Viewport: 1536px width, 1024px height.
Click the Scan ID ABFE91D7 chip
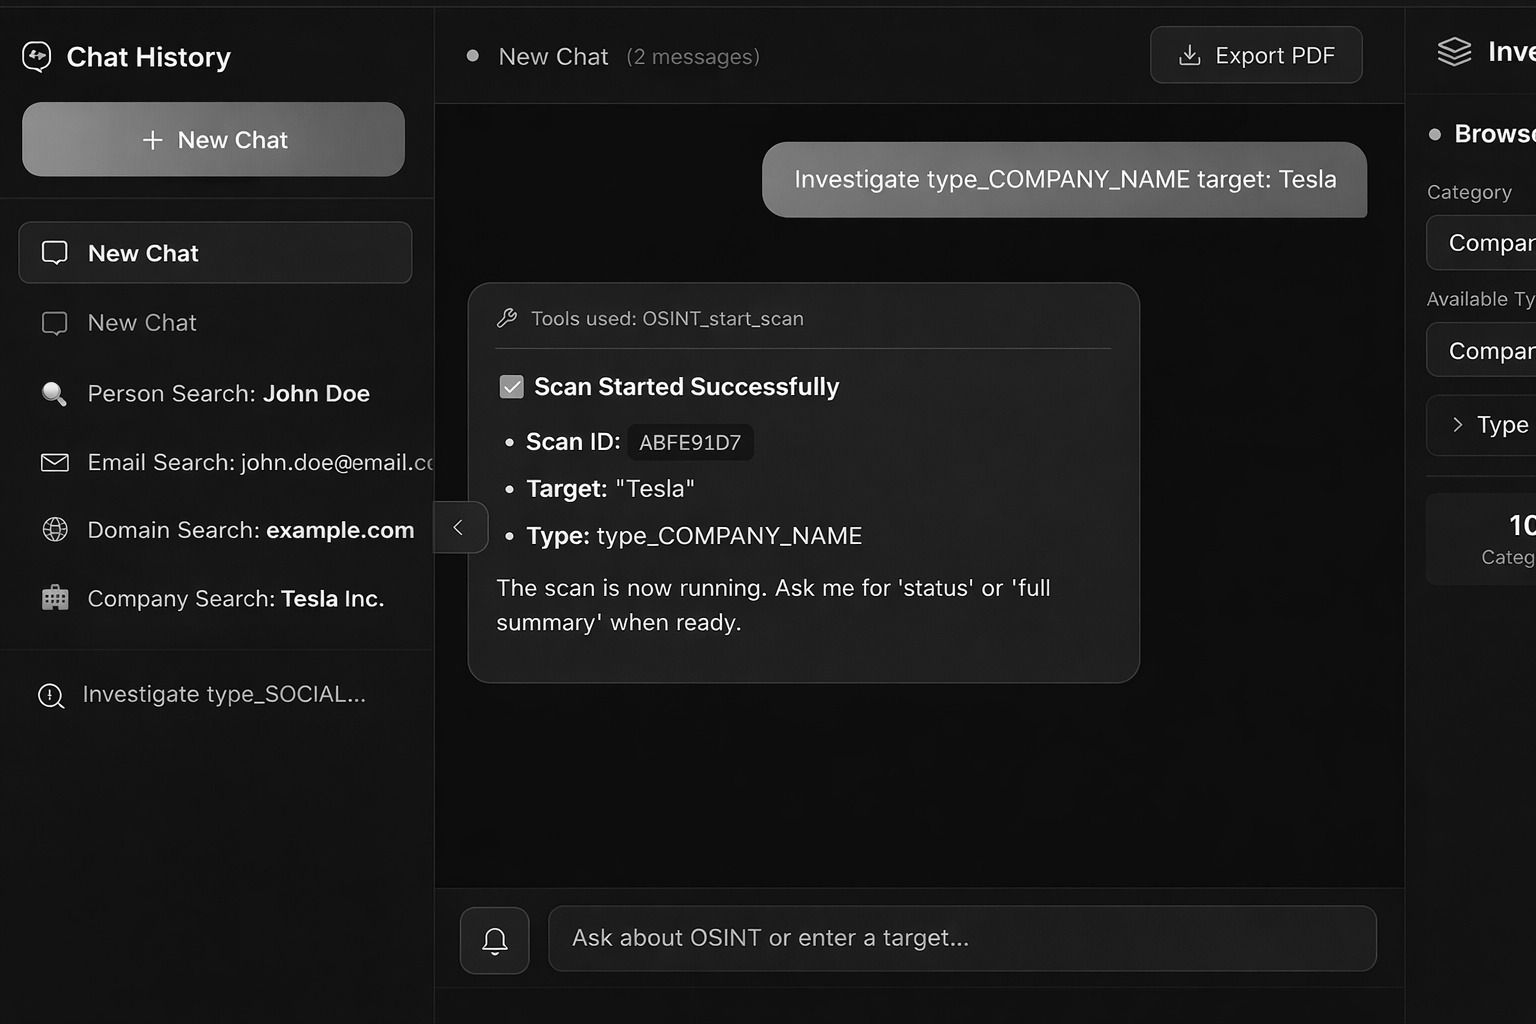point(690,442)
